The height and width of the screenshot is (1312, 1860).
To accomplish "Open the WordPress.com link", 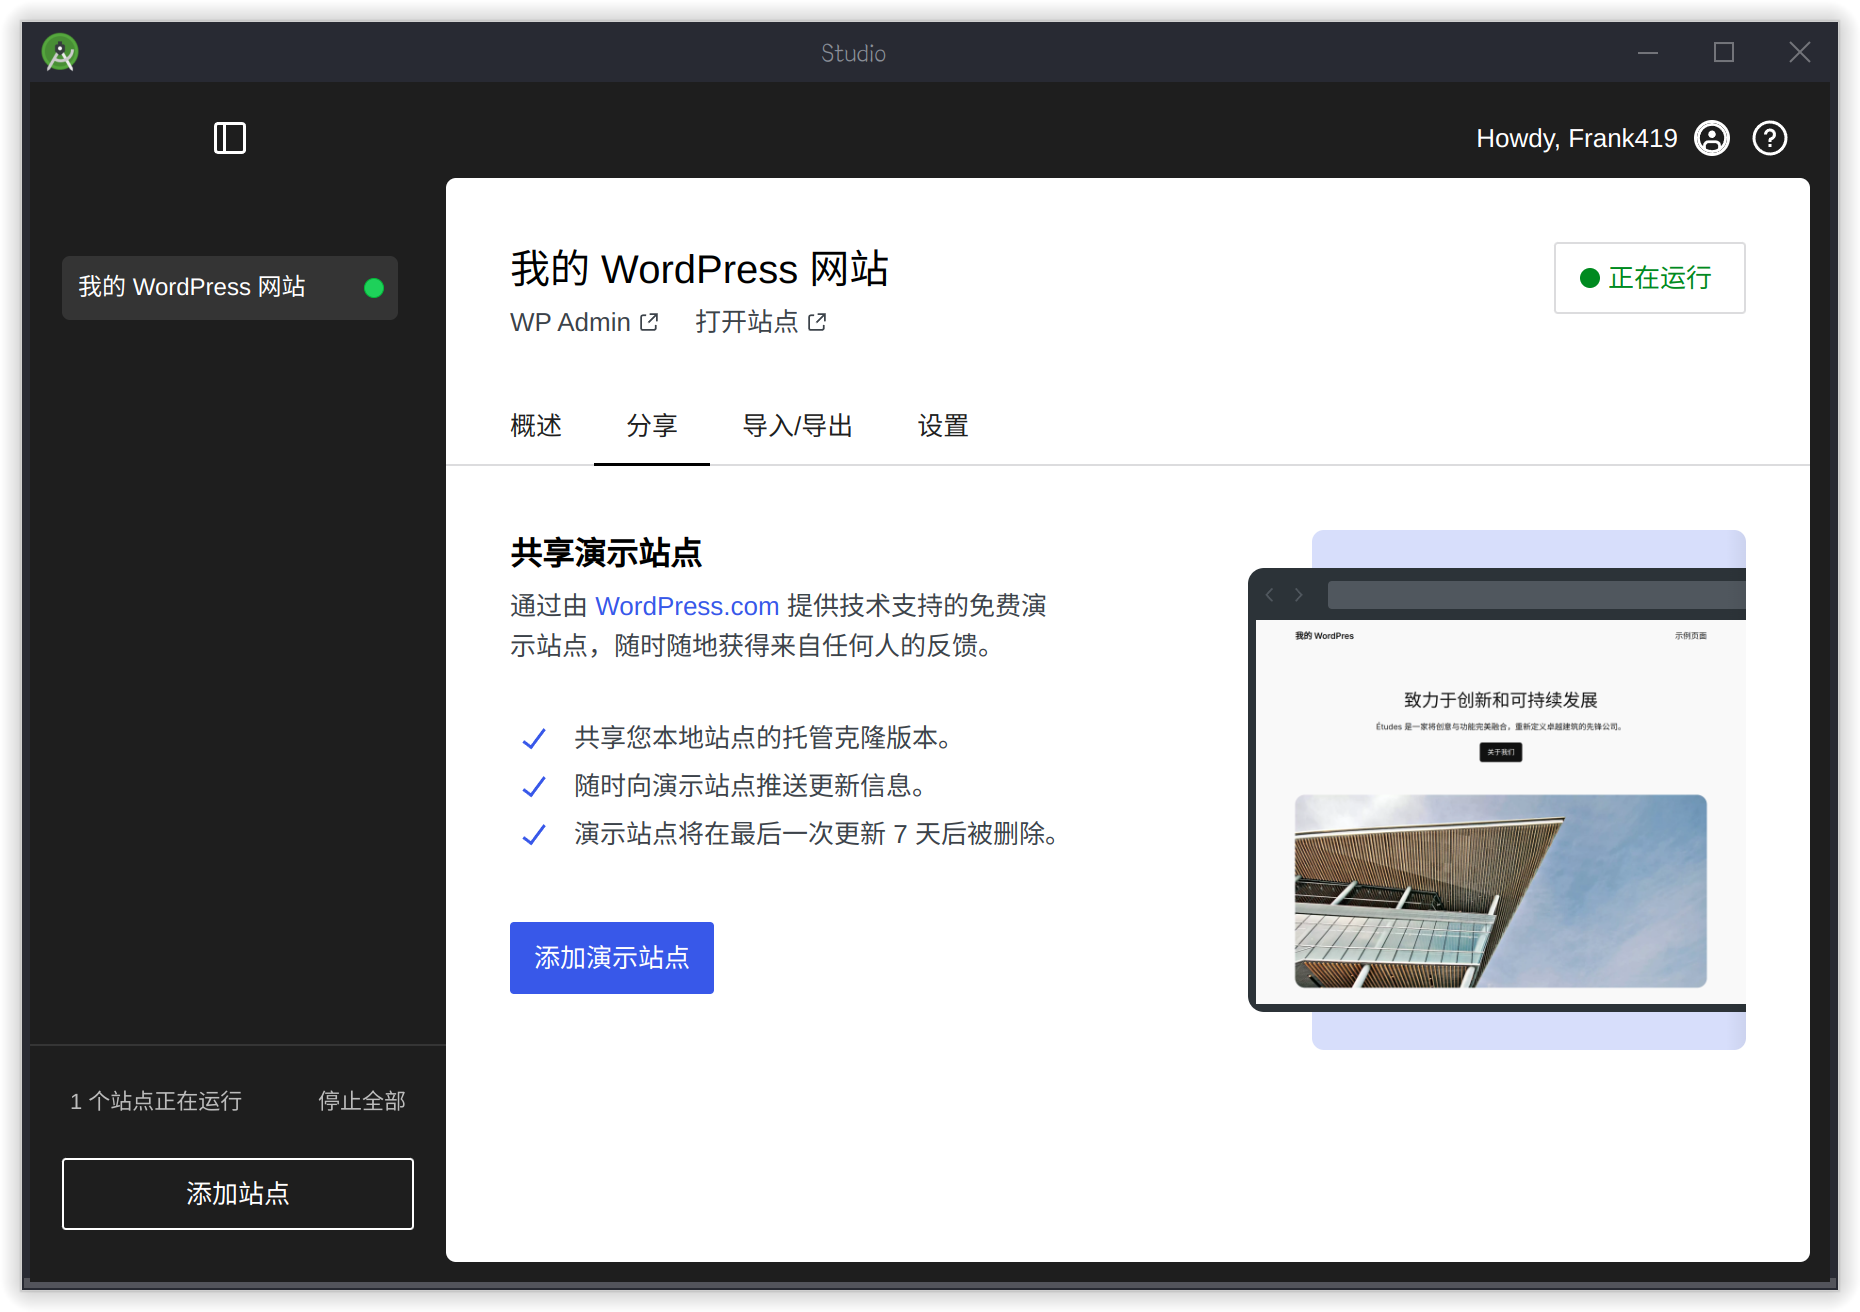I will pos(687,606).
